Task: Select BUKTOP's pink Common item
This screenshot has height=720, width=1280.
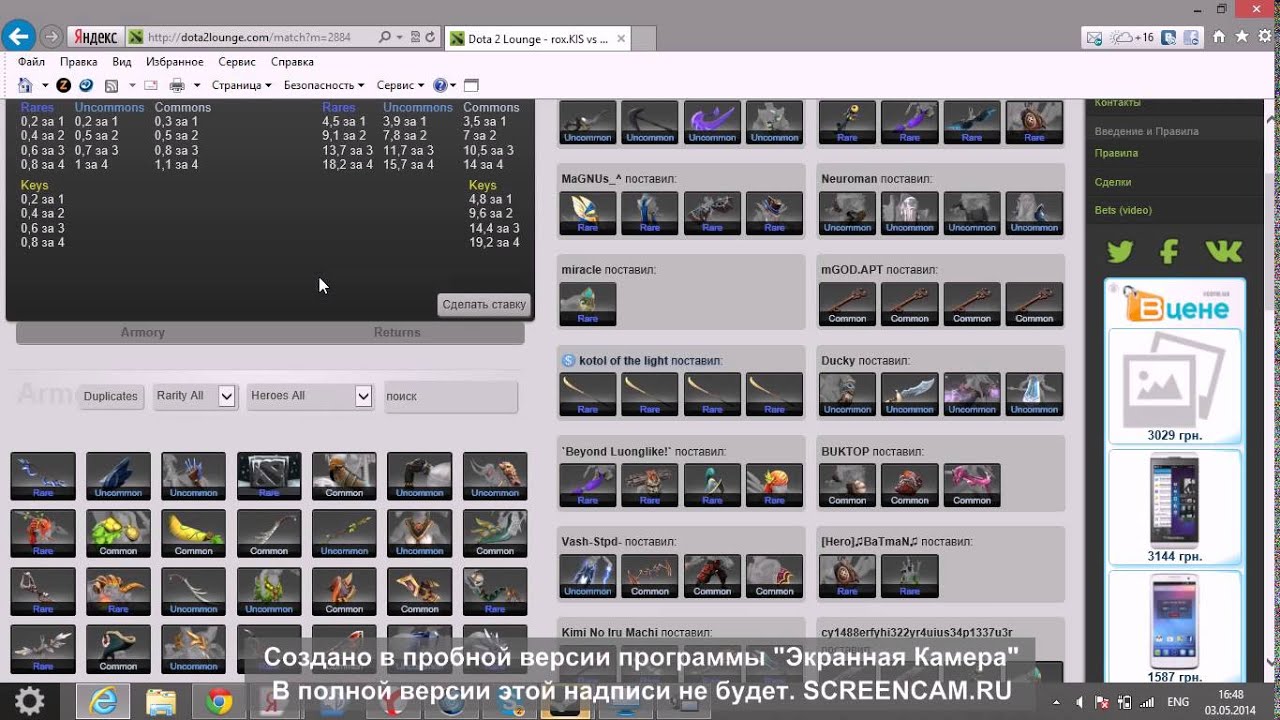Action: (972, 486)
